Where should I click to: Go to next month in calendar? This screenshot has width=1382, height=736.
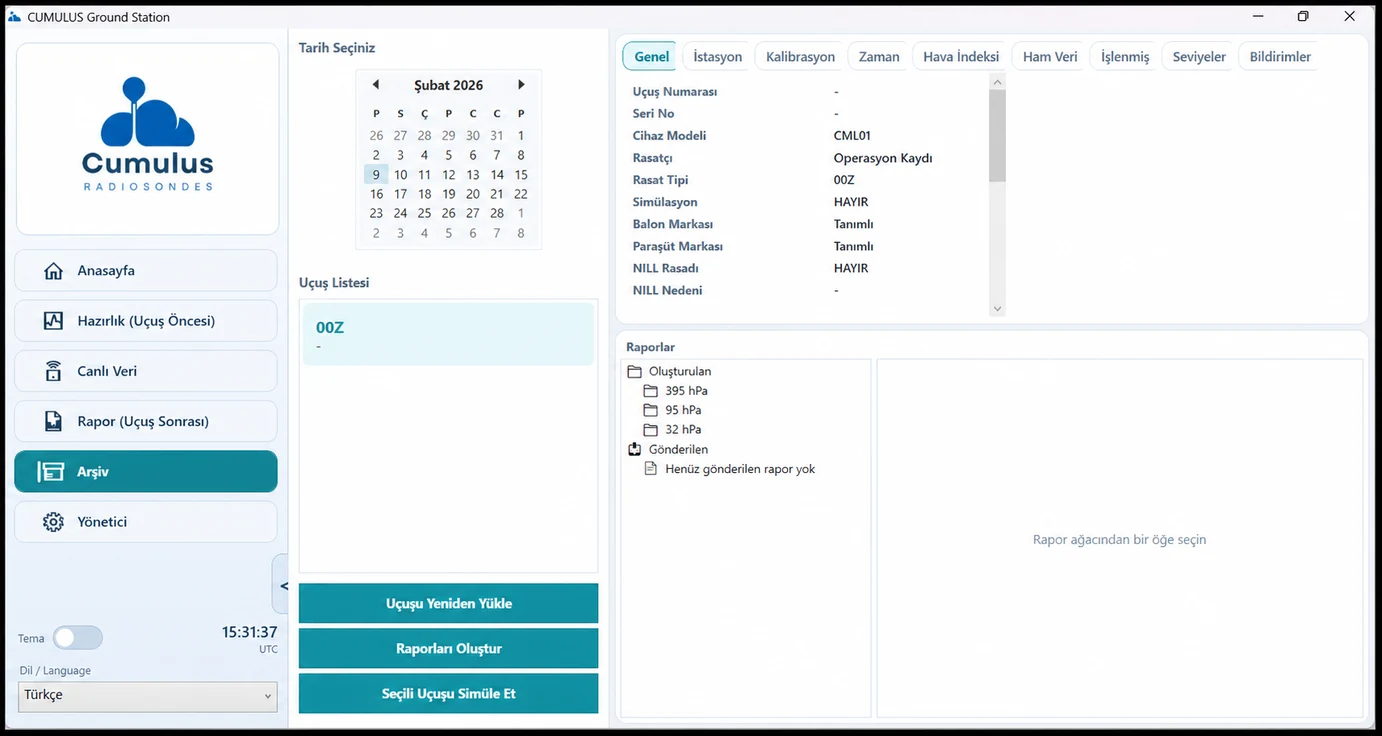(521, 85)
